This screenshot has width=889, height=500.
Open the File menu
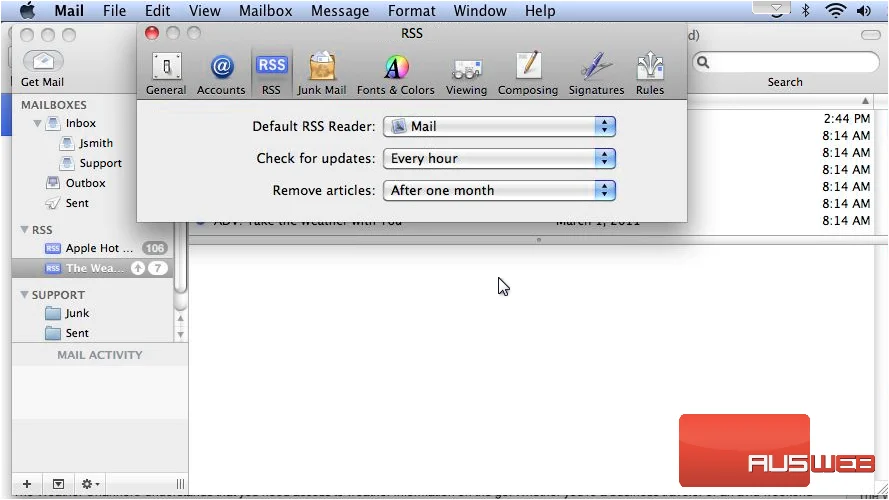pyautogui.click(x=115, y=11)
